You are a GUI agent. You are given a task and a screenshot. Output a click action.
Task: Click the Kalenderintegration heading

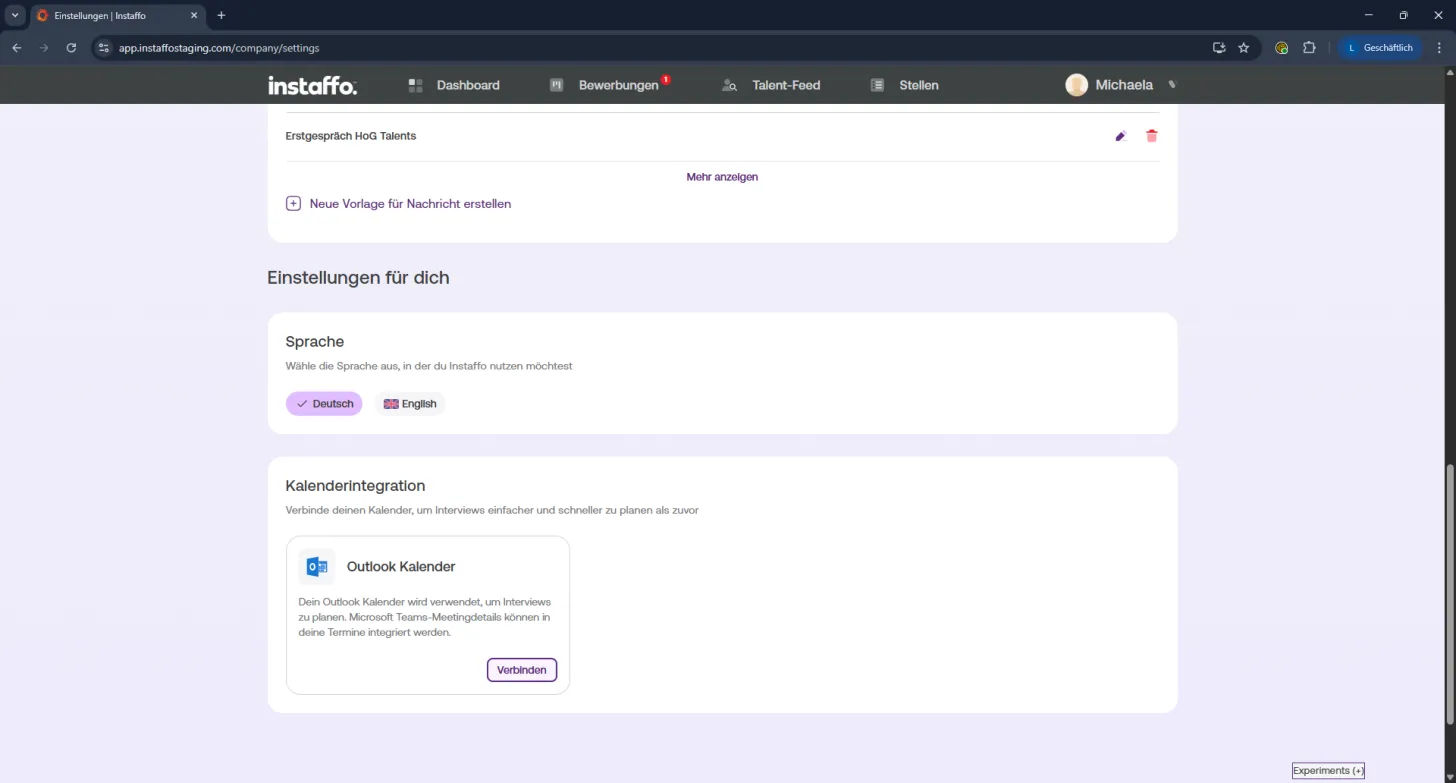[x=355, y=486]
